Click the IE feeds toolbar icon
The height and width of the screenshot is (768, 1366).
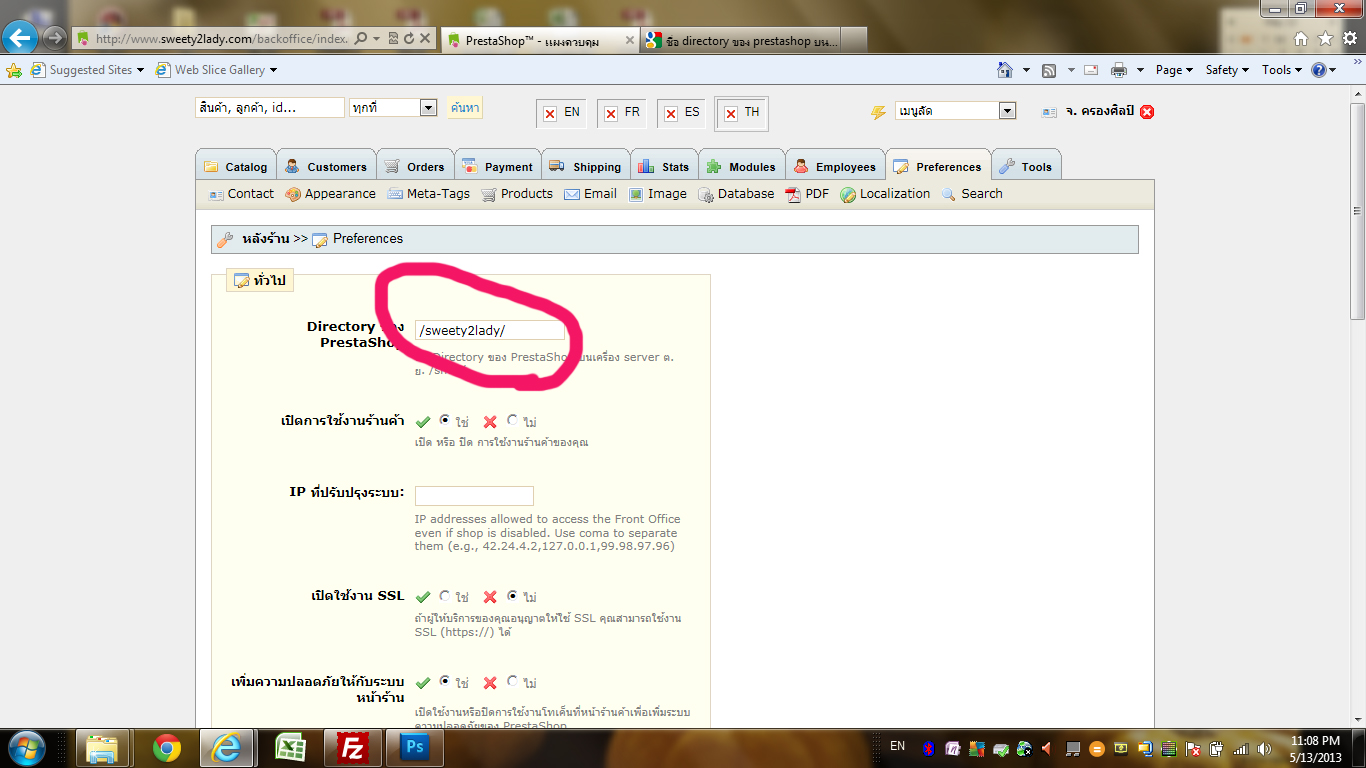coord(1049,70)
